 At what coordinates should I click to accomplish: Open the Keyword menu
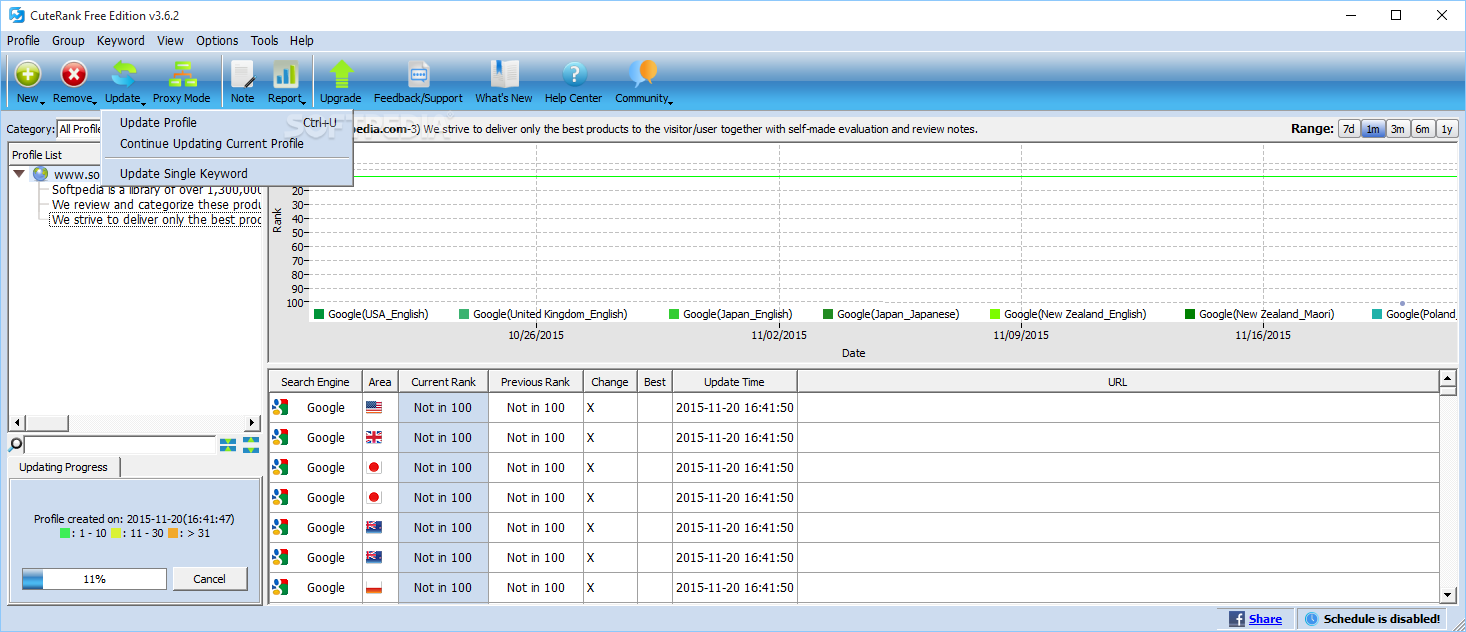tap(121, 41)
